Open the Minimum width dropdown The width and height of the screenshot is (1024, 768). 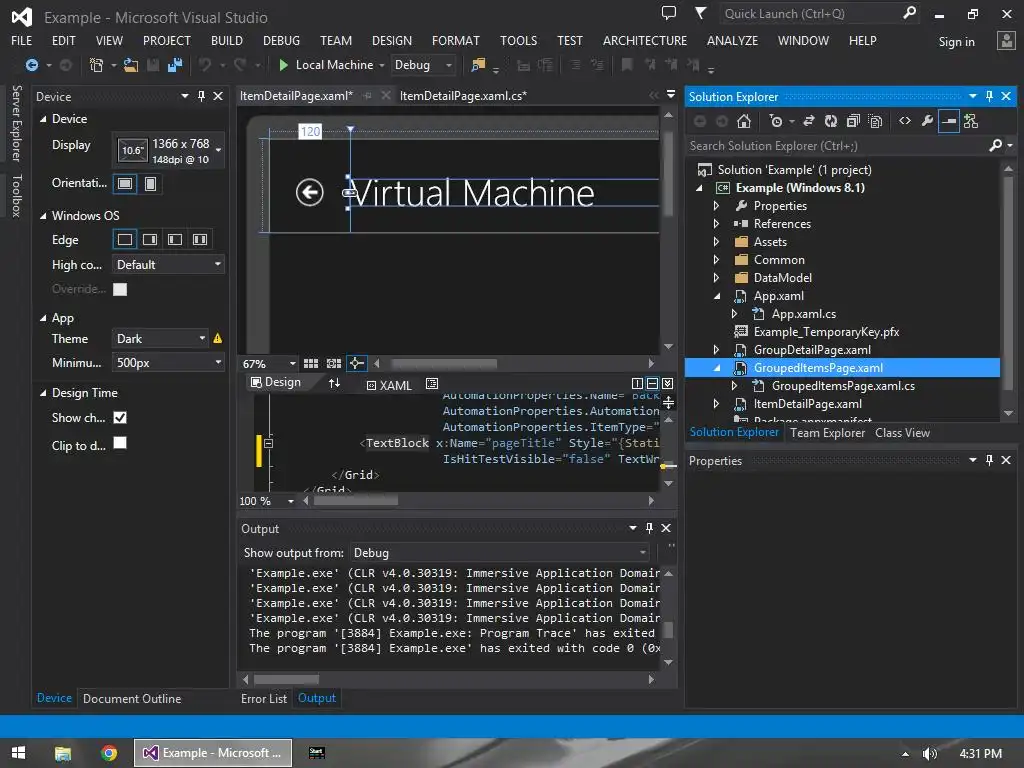click(168, 362)
